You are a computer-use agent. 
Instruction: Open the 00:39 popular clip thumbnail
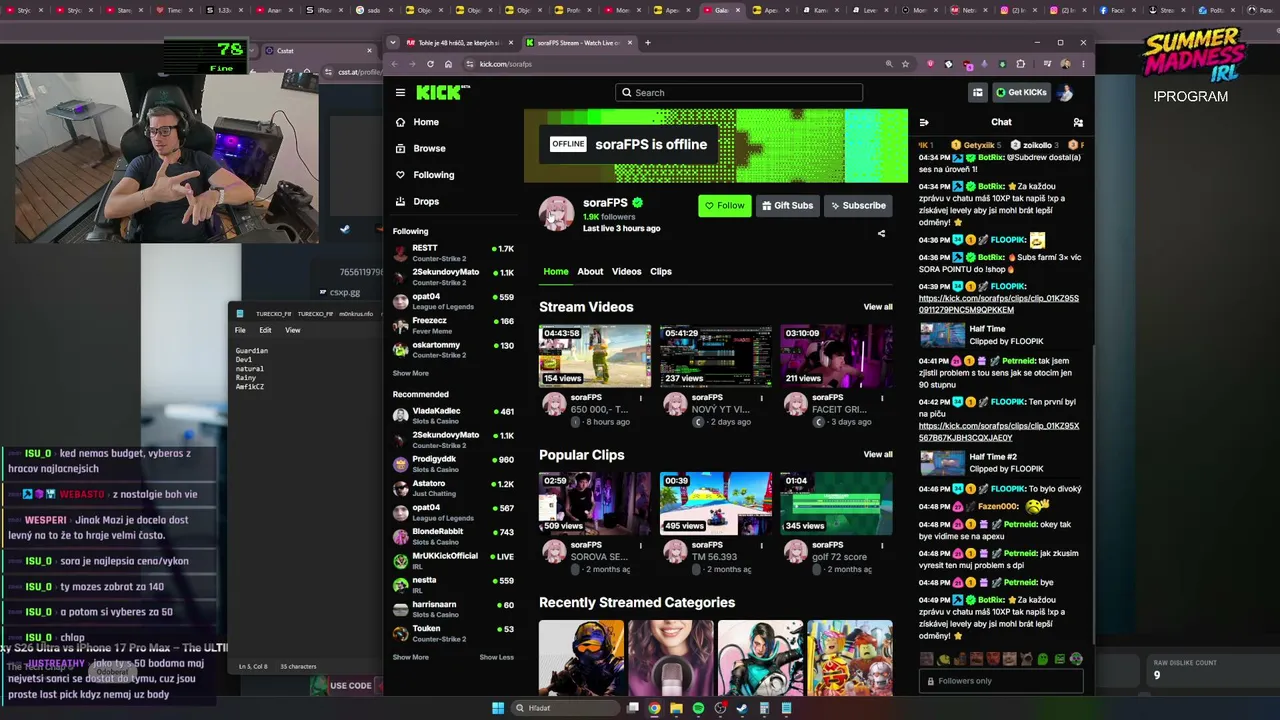click(715, 503)
